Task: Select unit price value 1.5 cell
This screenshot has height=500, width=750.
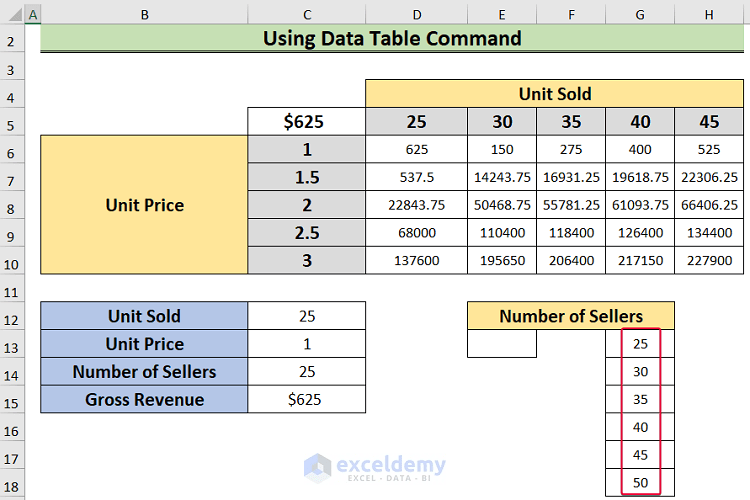Action: click(307, 177)
